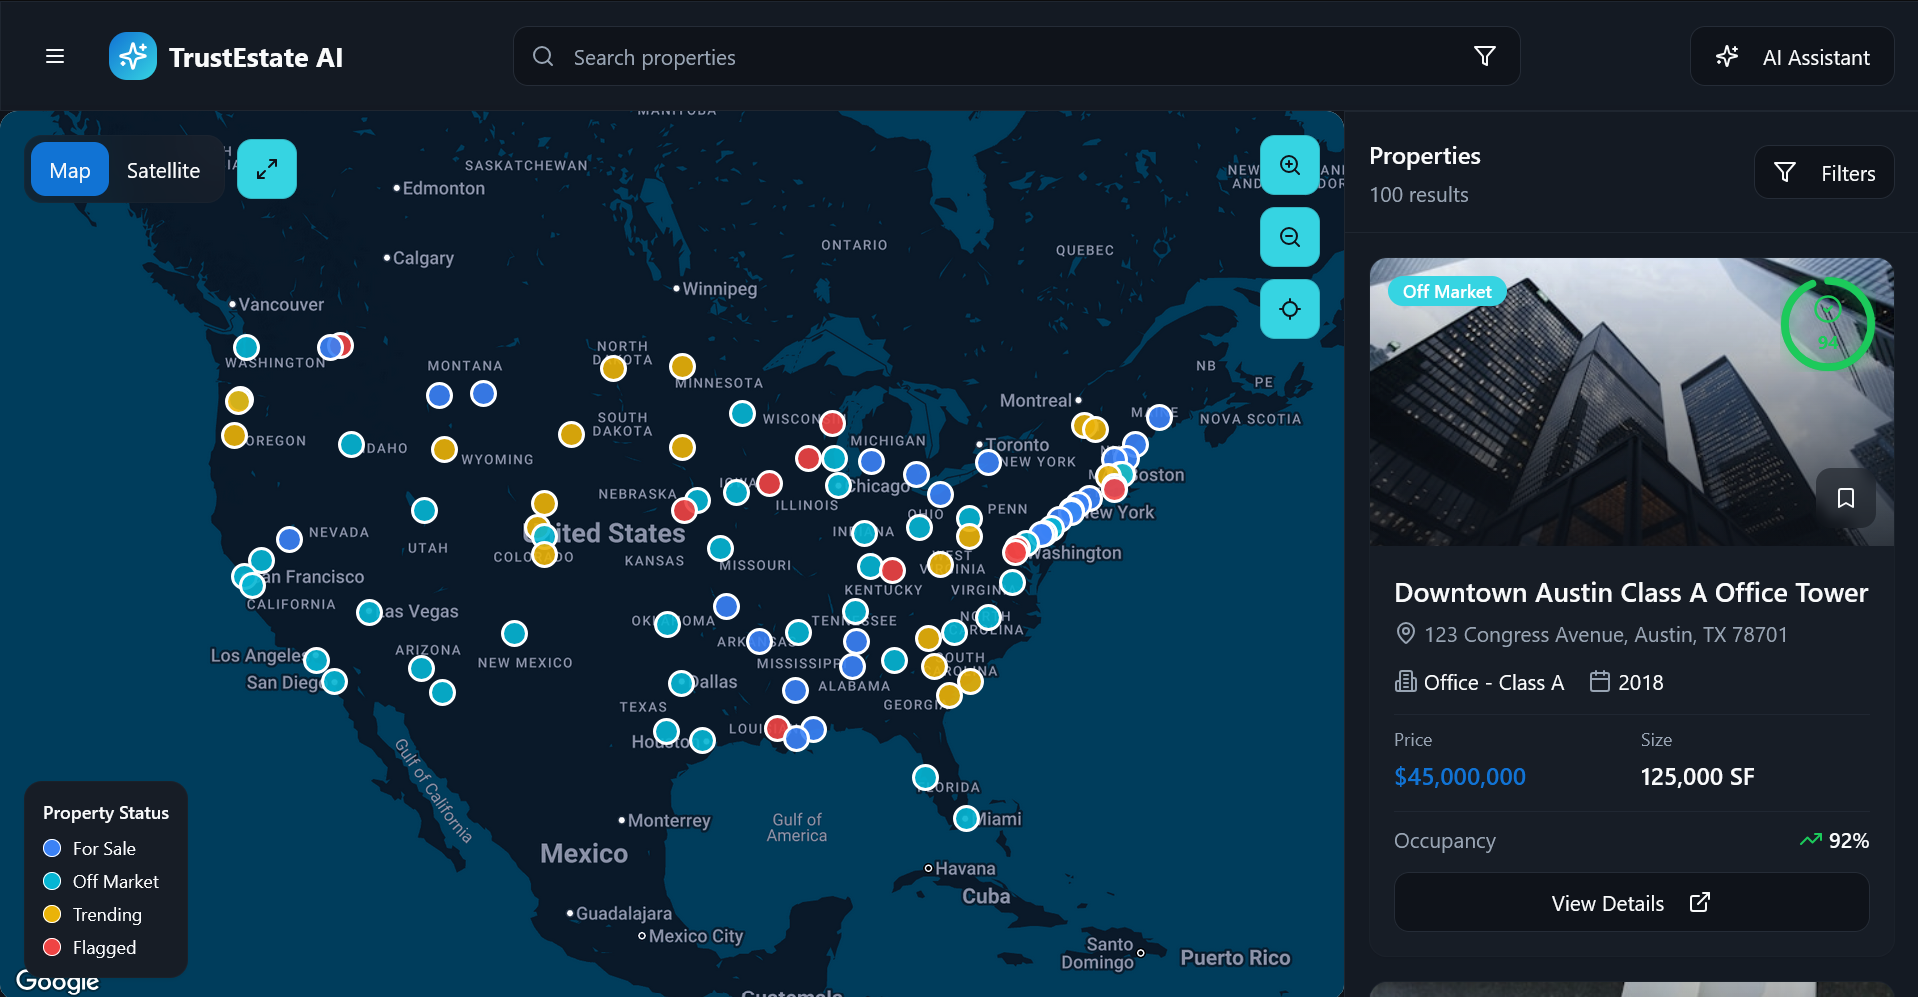1918x997 pixels.
Task: Click the AI Assistant sparkle icon
Action: pyautogui.click(x=1727, y=56)
